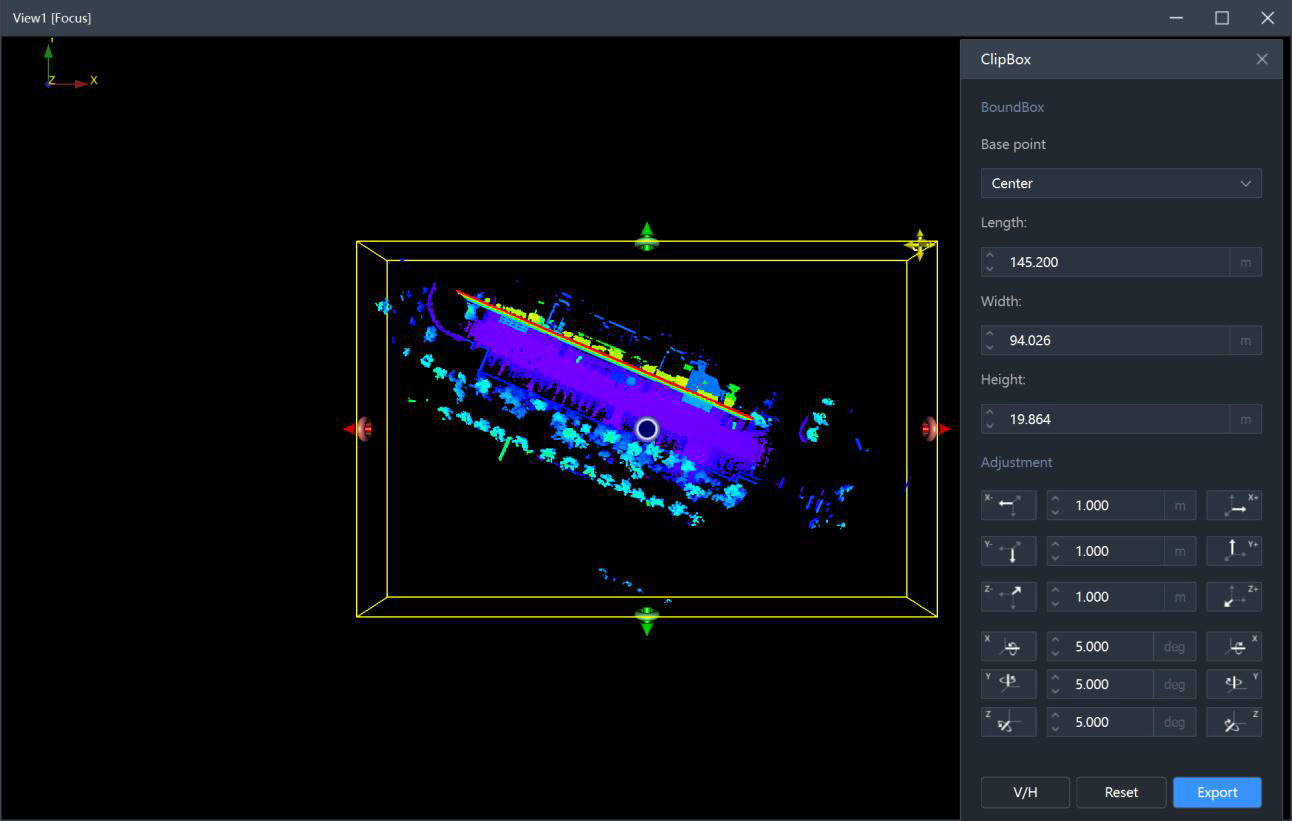The image size is (1292, 821).
Task: Shift clip box along Y- axis
Action: [x=1008, y=551]
